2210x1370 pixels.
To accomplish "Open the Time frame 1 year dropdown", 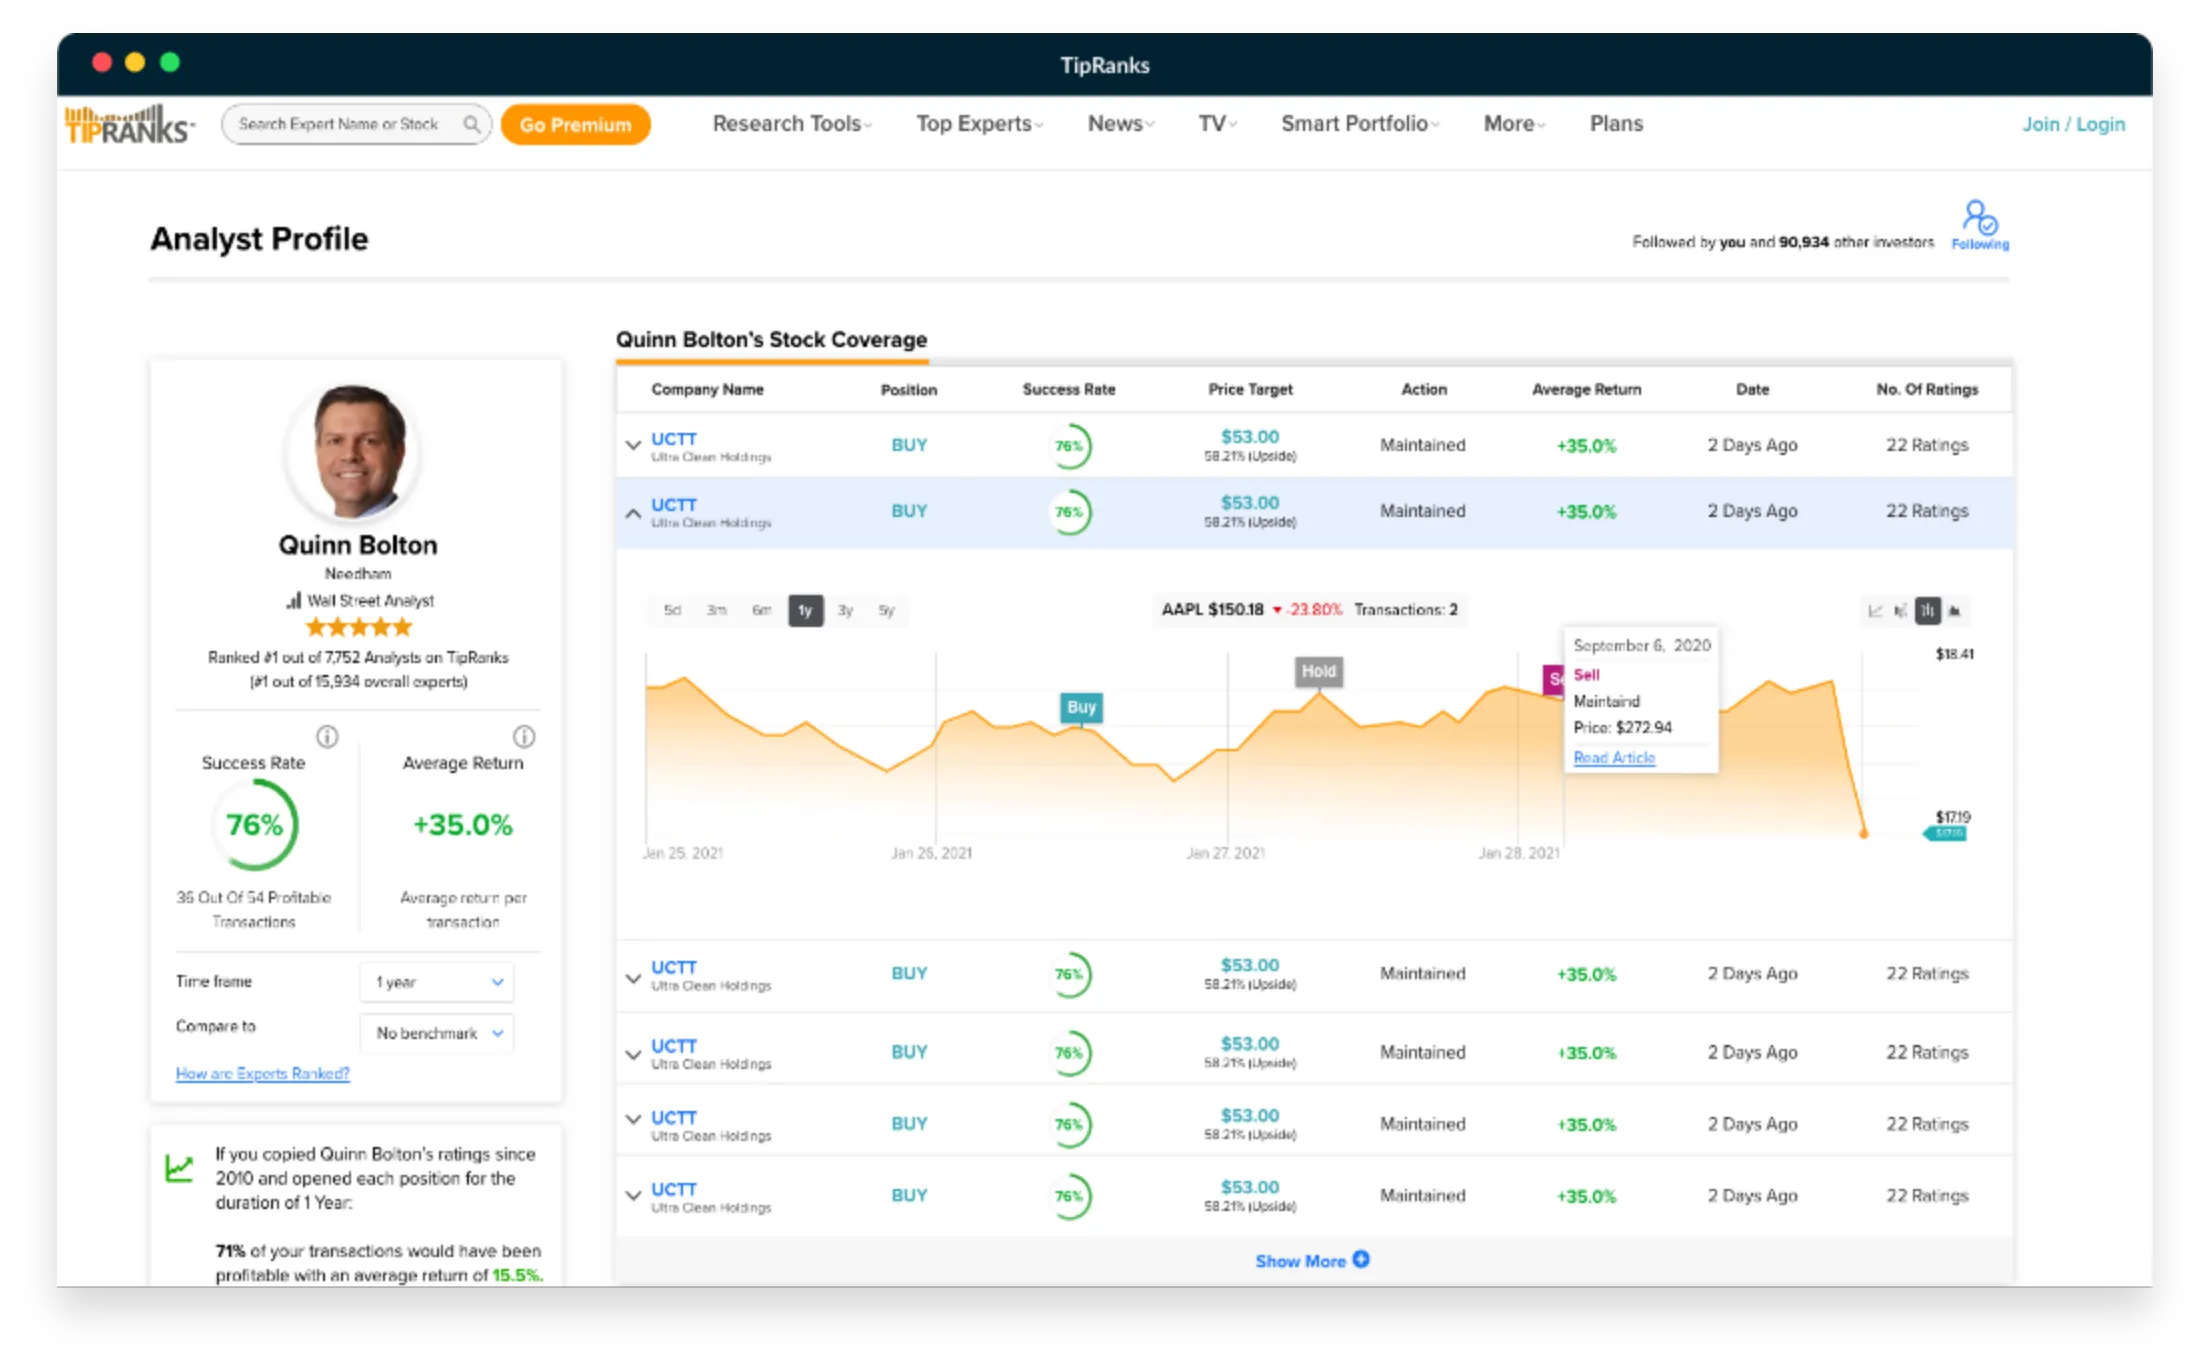I will point(437,982).
